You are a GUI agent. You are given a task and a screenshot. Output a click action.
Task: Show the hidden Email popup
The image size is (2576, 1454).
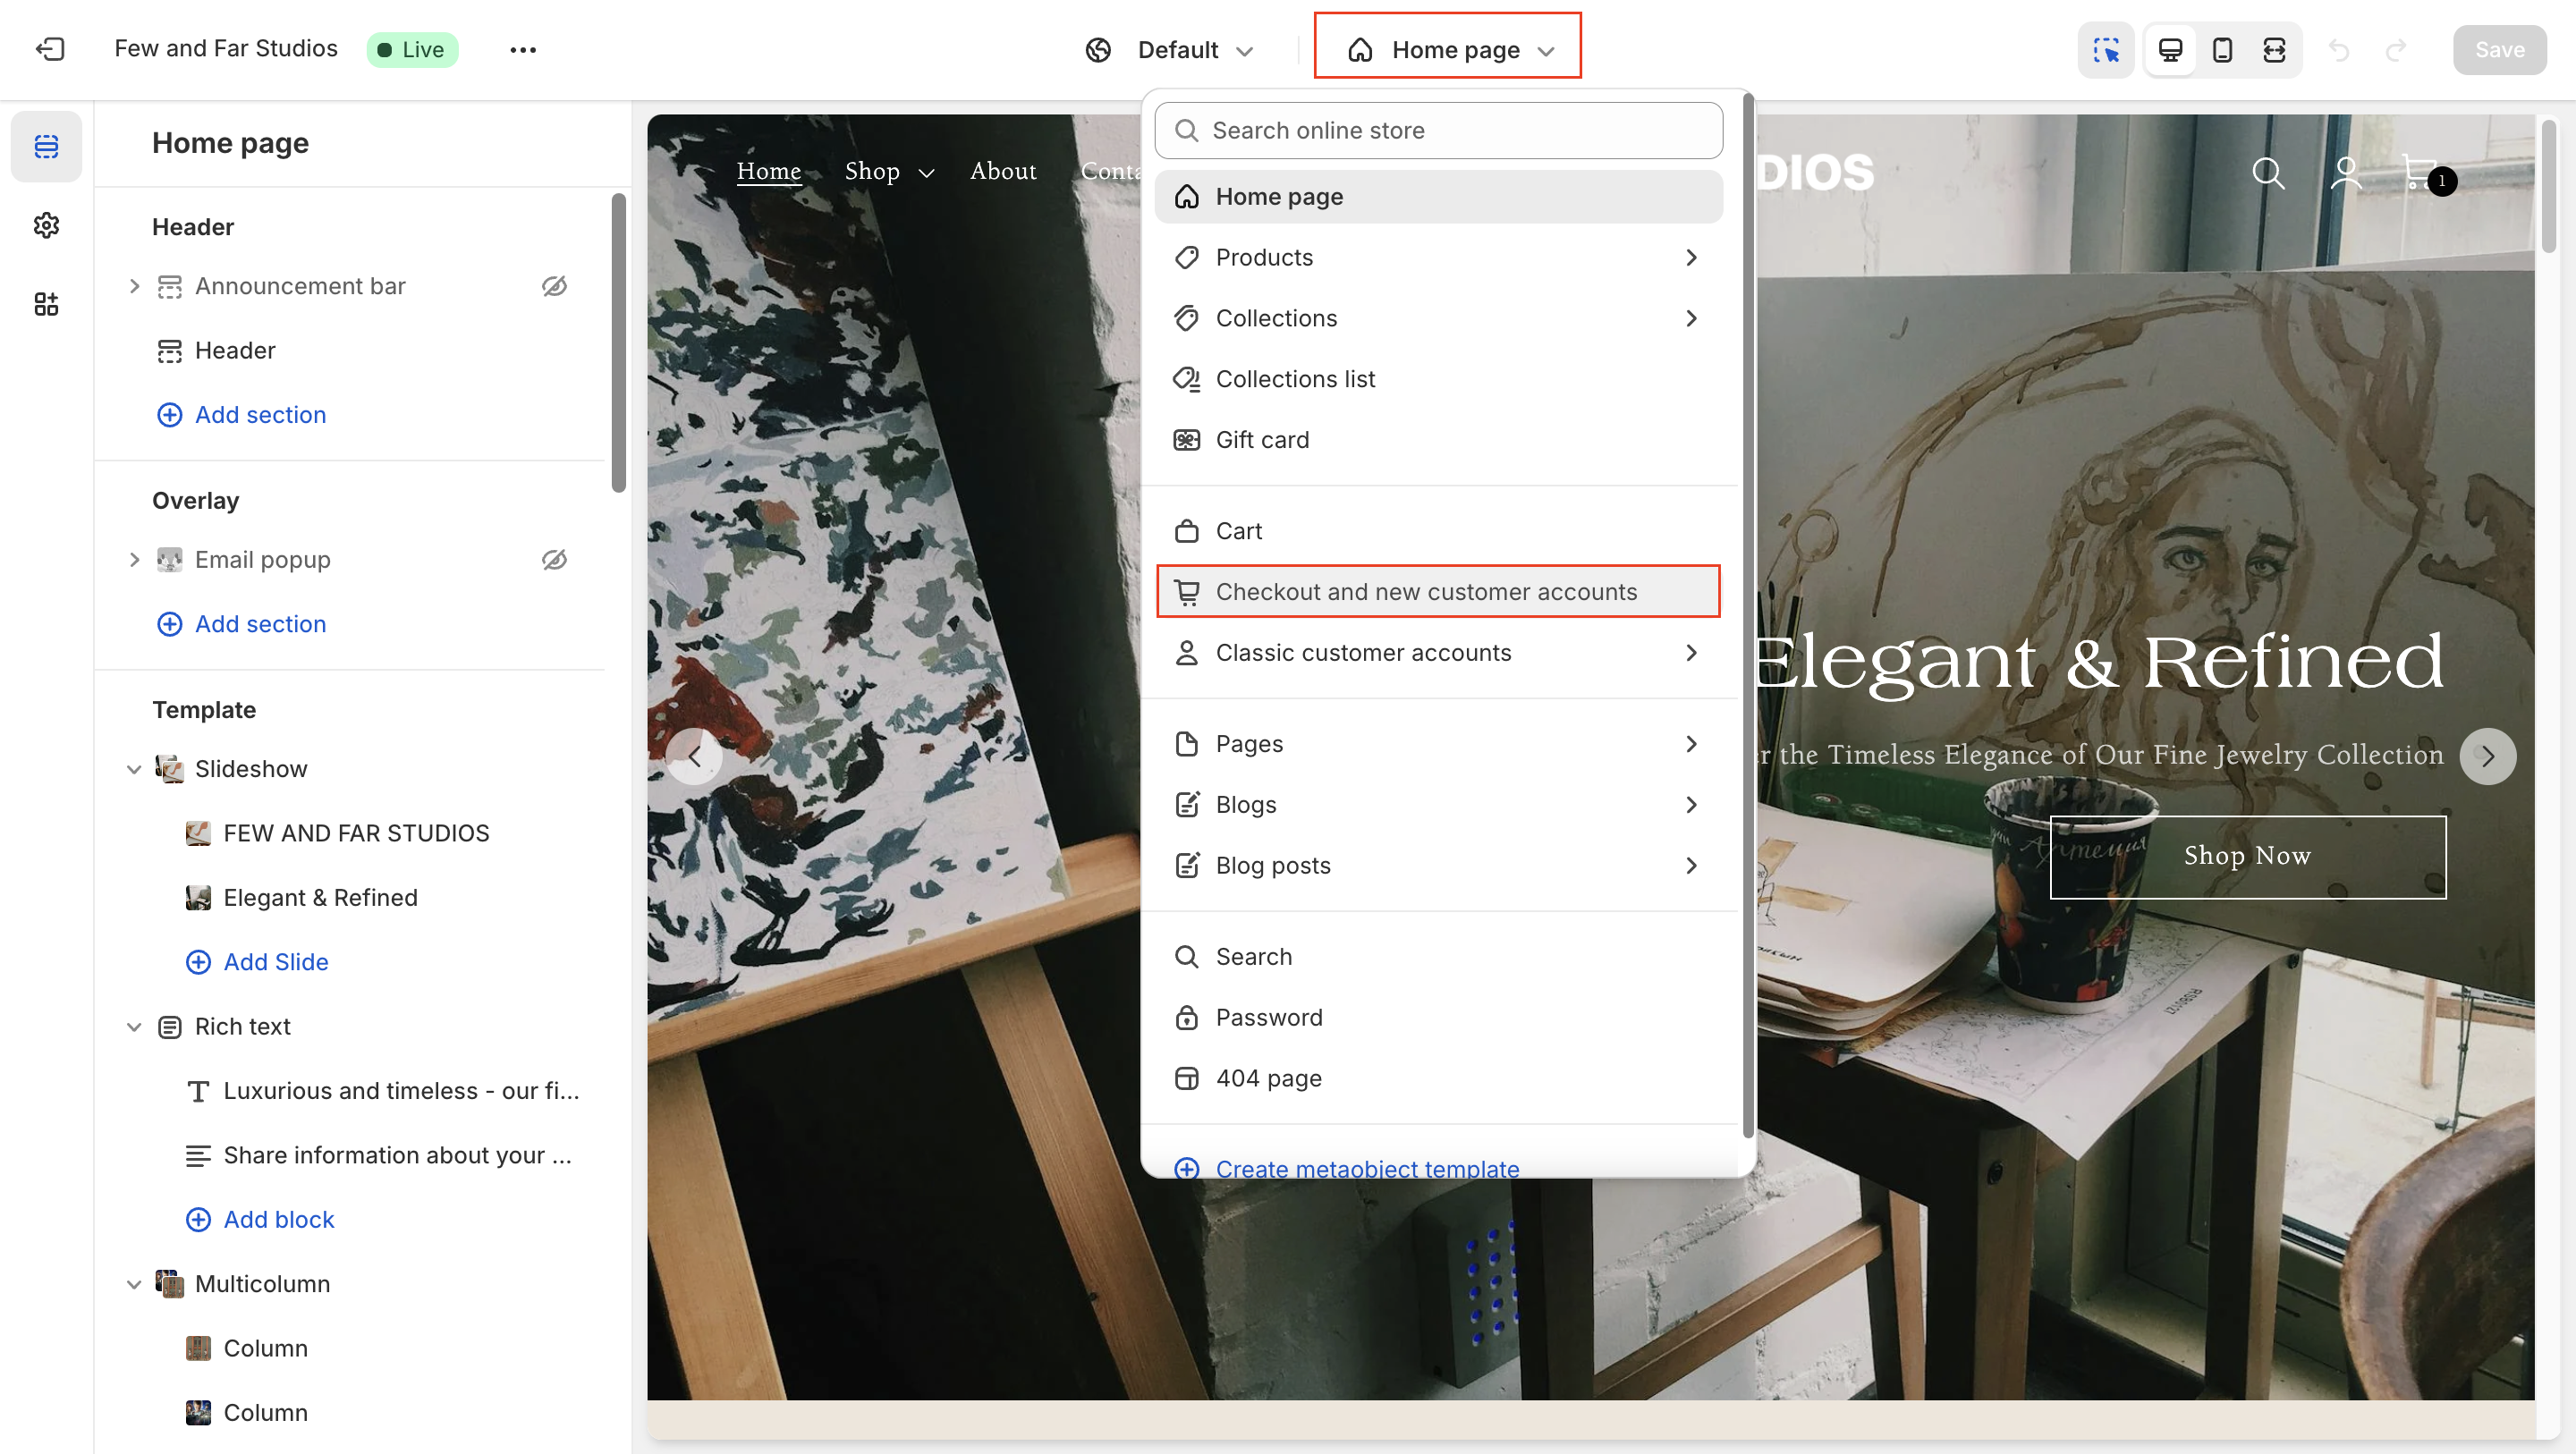pos(554,560)
